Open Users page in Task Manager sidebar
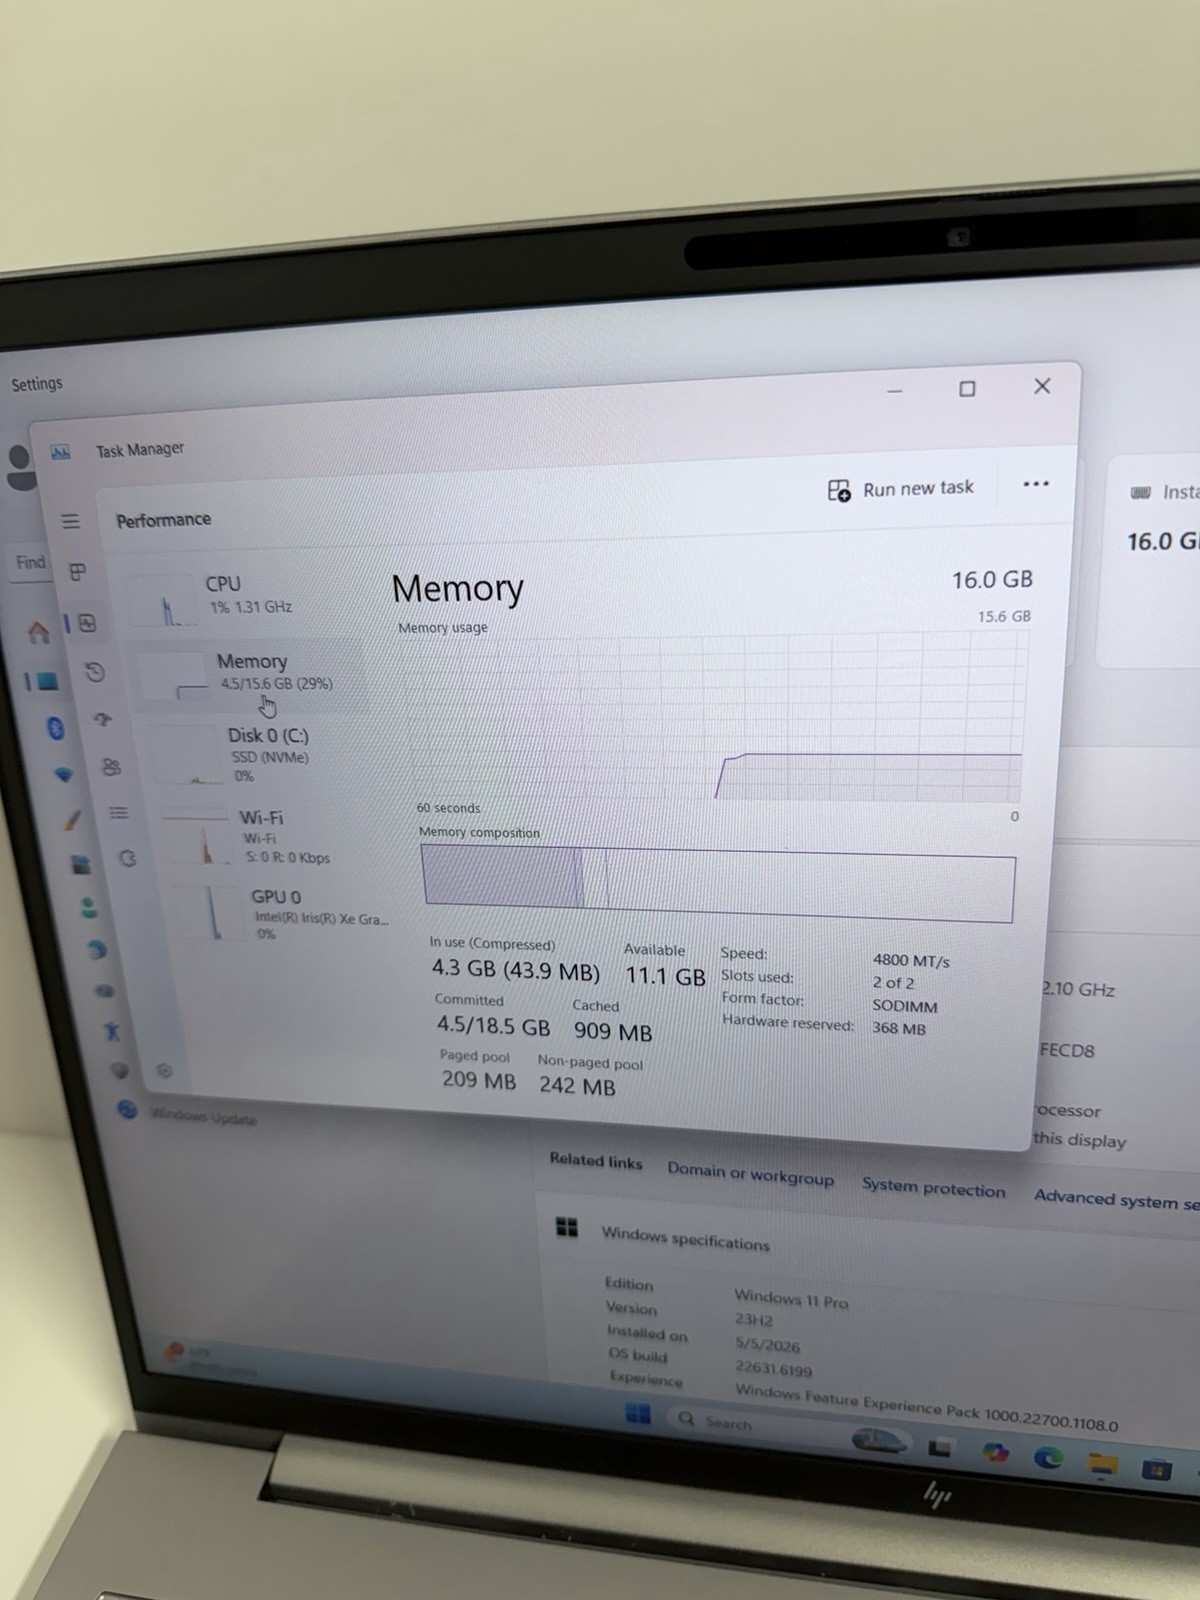Viewport: 1200px width, 1600px height. coord(111,767)
